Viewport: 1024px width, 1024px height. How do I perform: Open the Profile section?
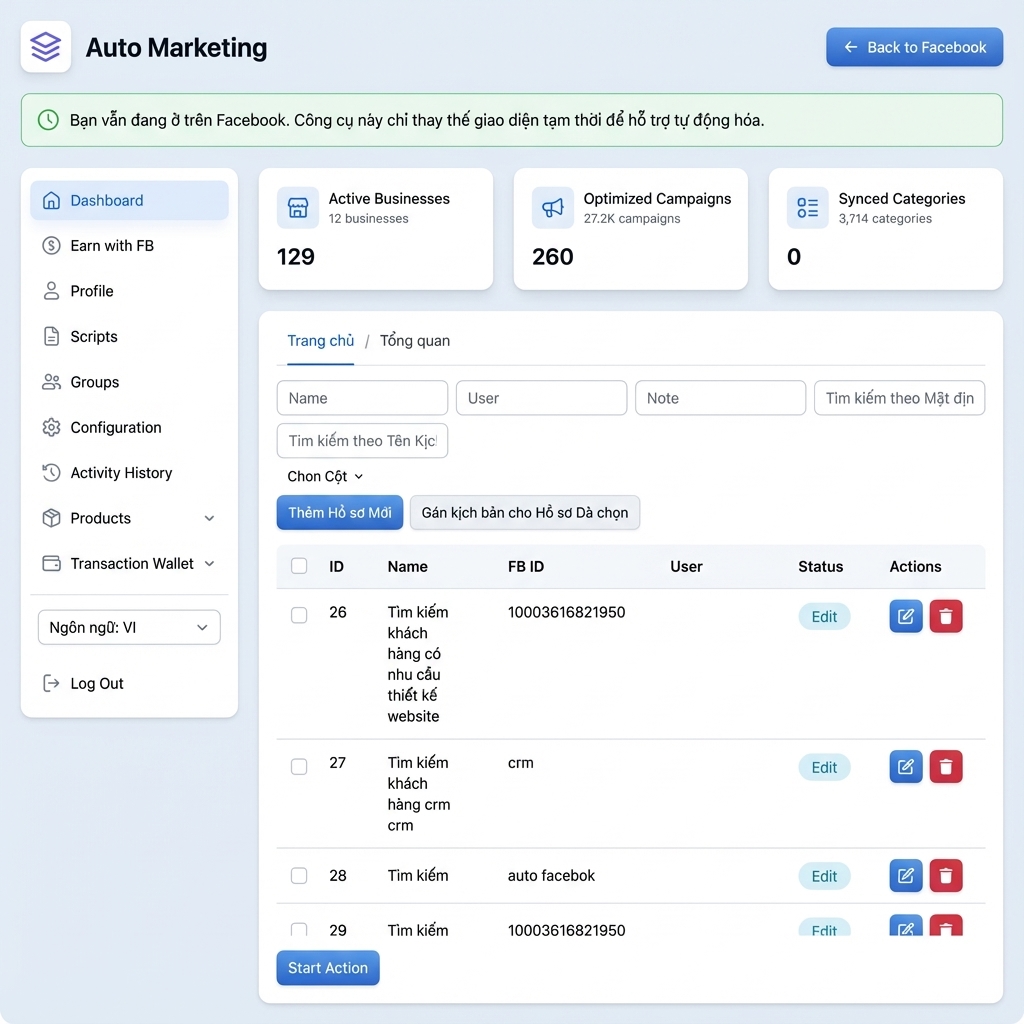(x=92, y=291)
